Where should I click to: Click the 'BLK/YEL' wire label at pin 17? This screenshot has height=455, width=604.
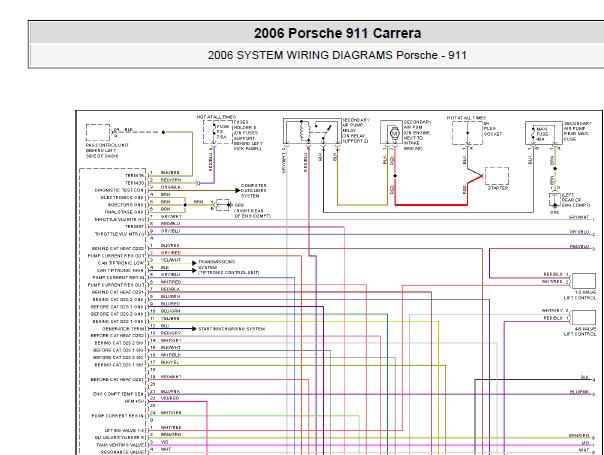[170, 362]
